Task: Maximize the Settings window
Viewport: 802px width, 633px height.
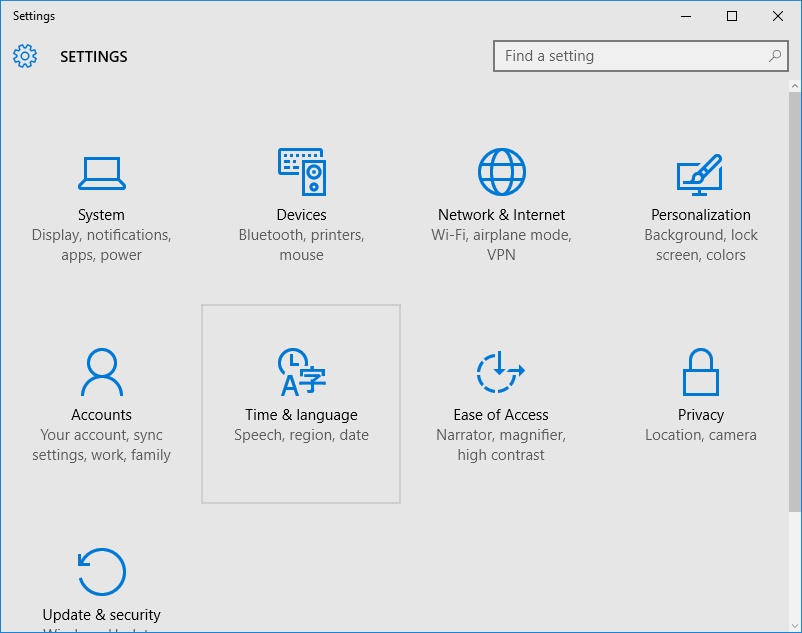Action: click(732, 16)
